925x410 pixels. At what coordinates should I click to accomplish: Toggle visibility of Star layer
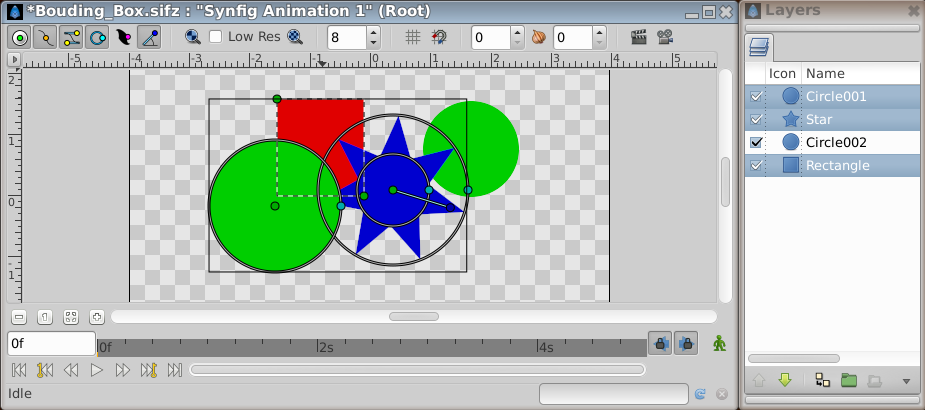click(x=756, y=119)
